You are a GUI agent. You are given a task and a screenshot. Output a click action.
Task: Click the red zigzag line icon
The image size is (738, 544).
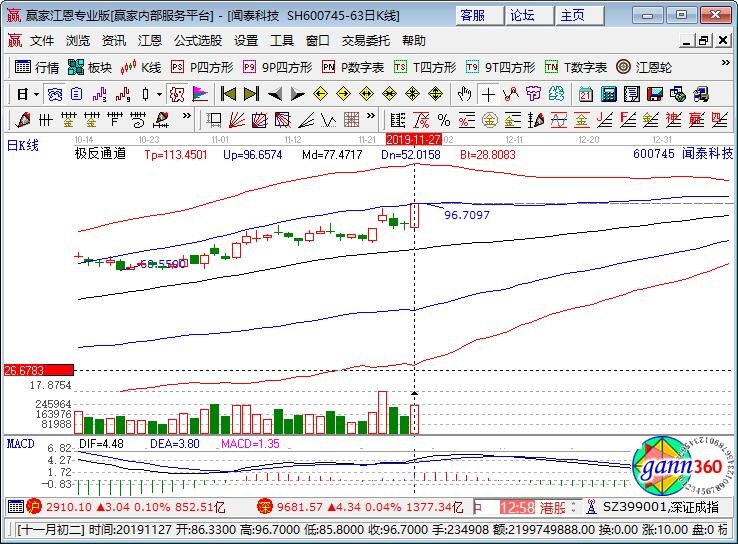coord(511,95)
